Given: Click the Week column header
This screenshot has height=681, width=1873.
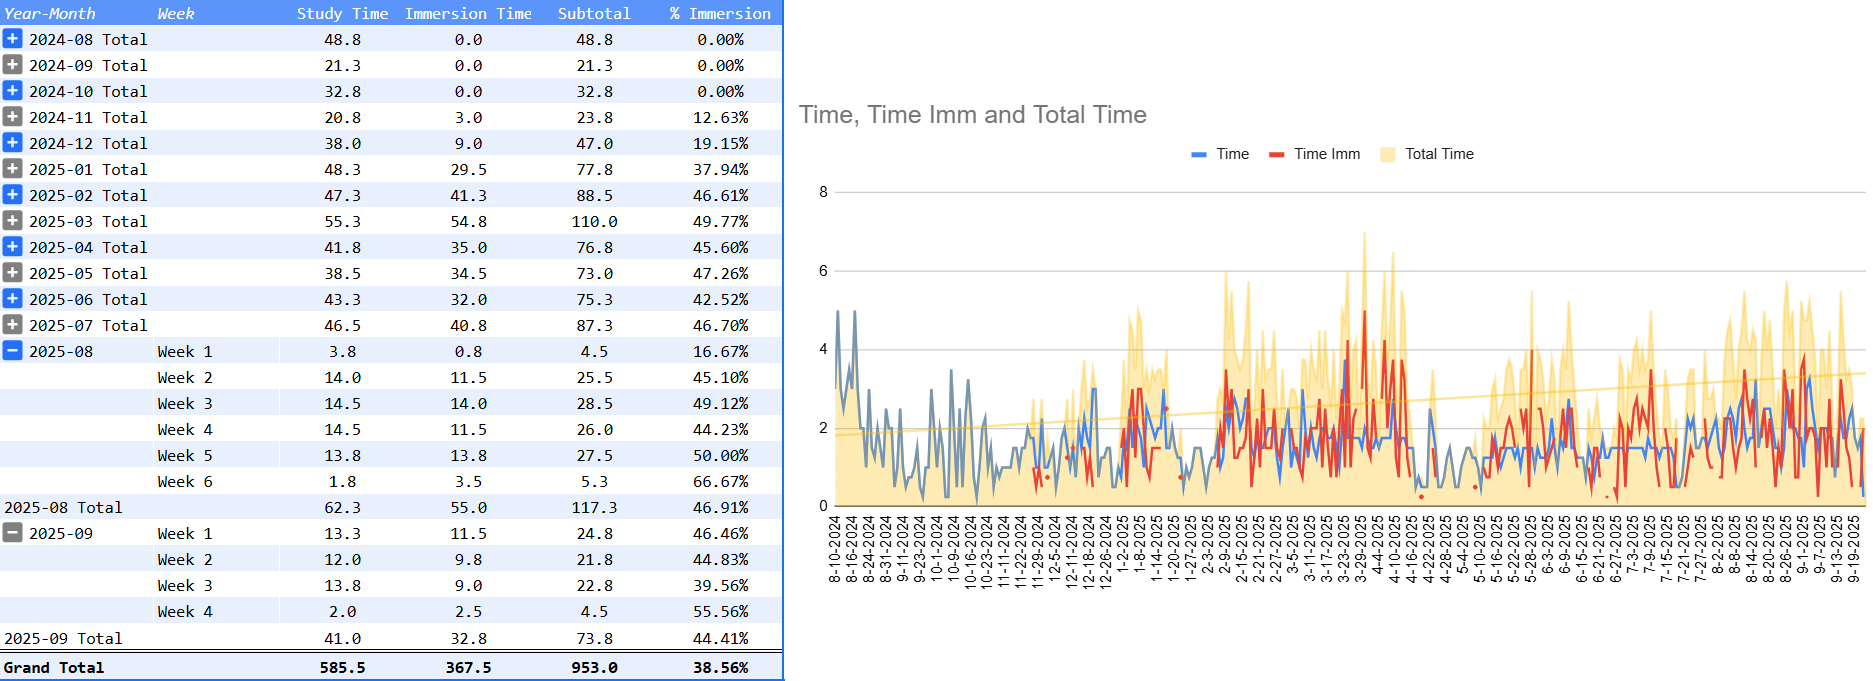Looking at the screenshot, I should tap(176, 13).
